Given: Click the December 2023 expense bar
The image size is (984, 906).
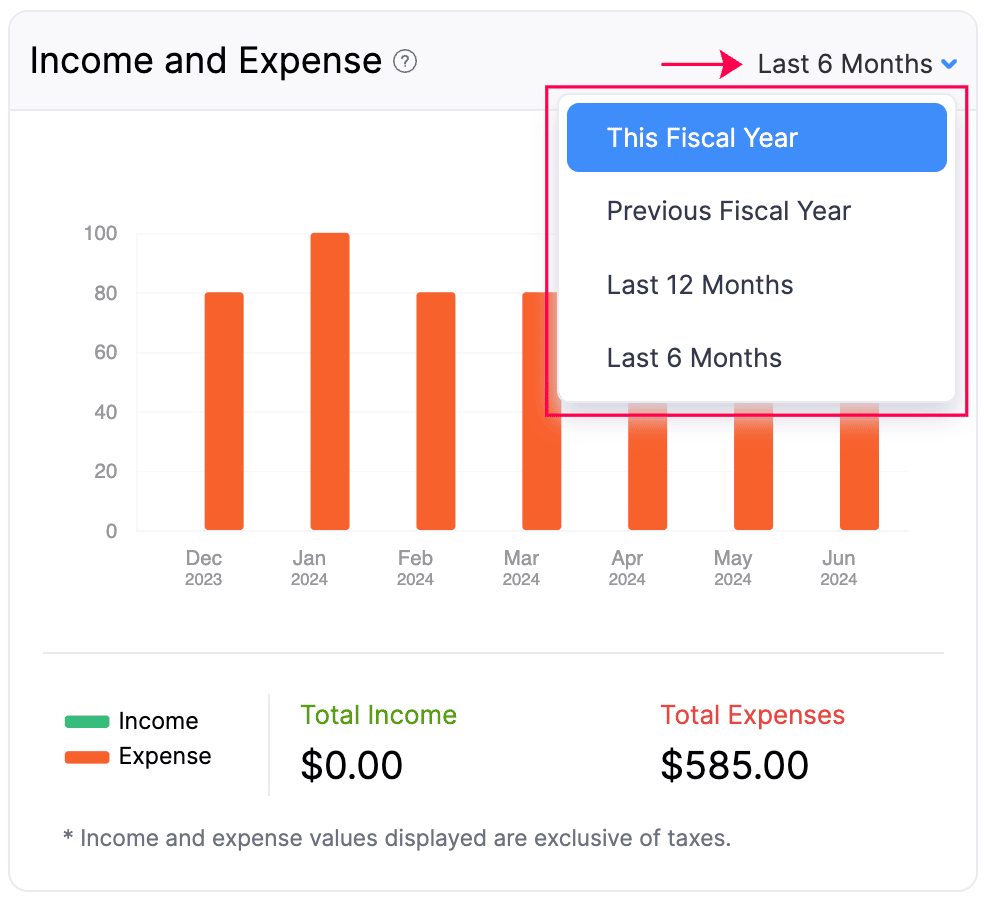Looking at the screenshot, I should pos(223,410).
